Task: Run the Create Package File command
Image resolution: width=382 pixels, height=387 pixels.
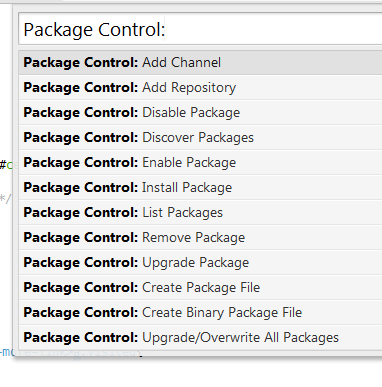Action: 200,288
